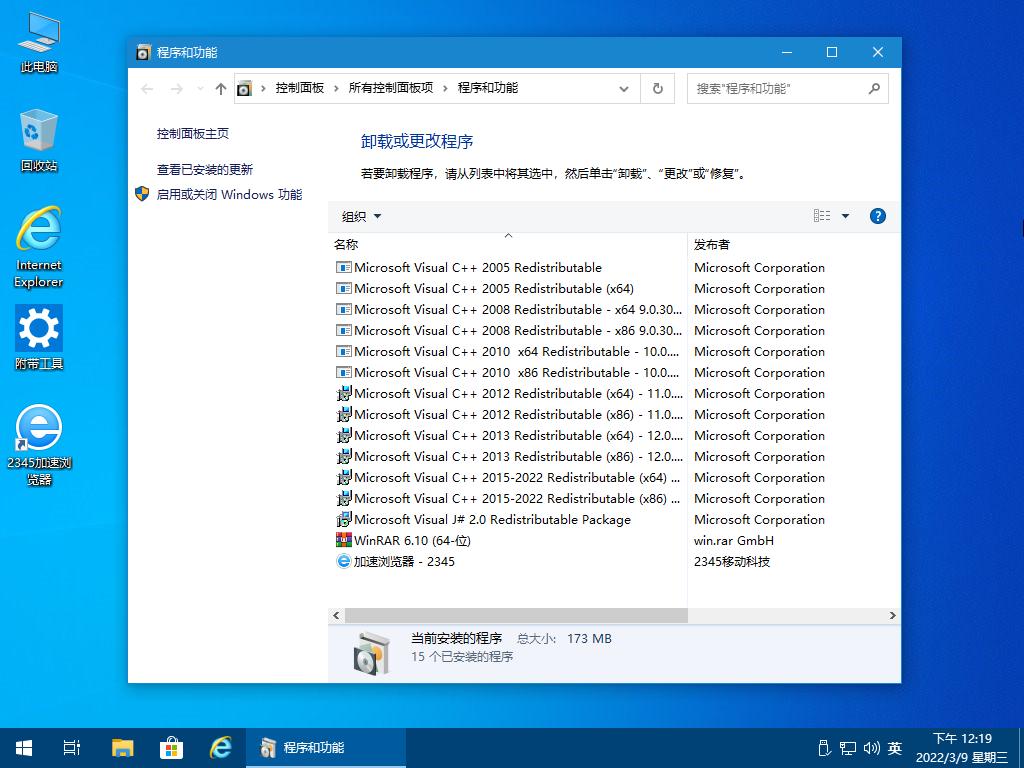
Task: Click the change view layout icon
Action: coord(822,216)
